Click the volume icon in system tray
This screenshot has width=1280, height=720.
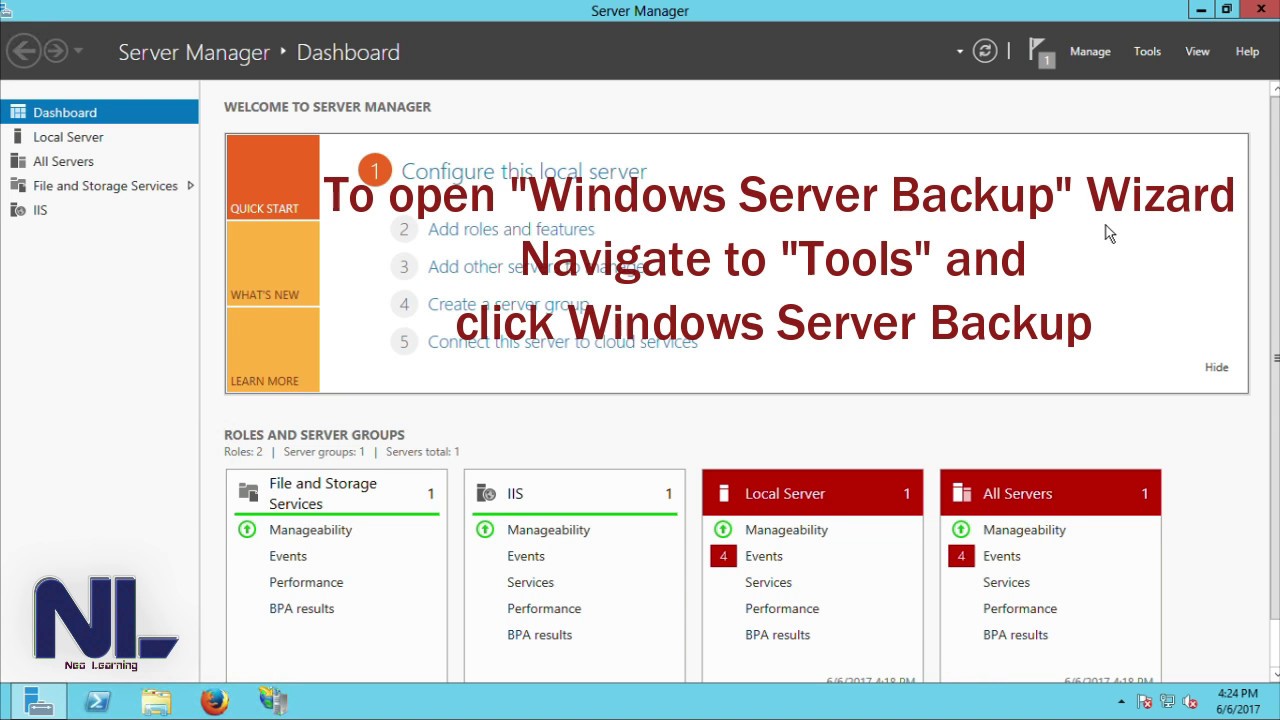[1190, 702]
